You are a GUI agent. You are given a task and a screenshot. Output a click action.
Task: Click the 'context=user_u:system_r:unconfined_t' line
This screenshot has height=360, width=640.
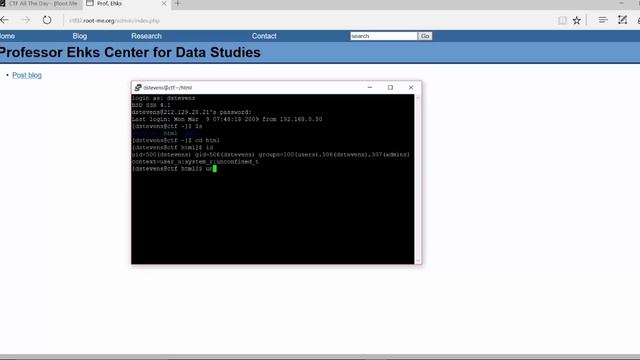(x=195, y=162)
